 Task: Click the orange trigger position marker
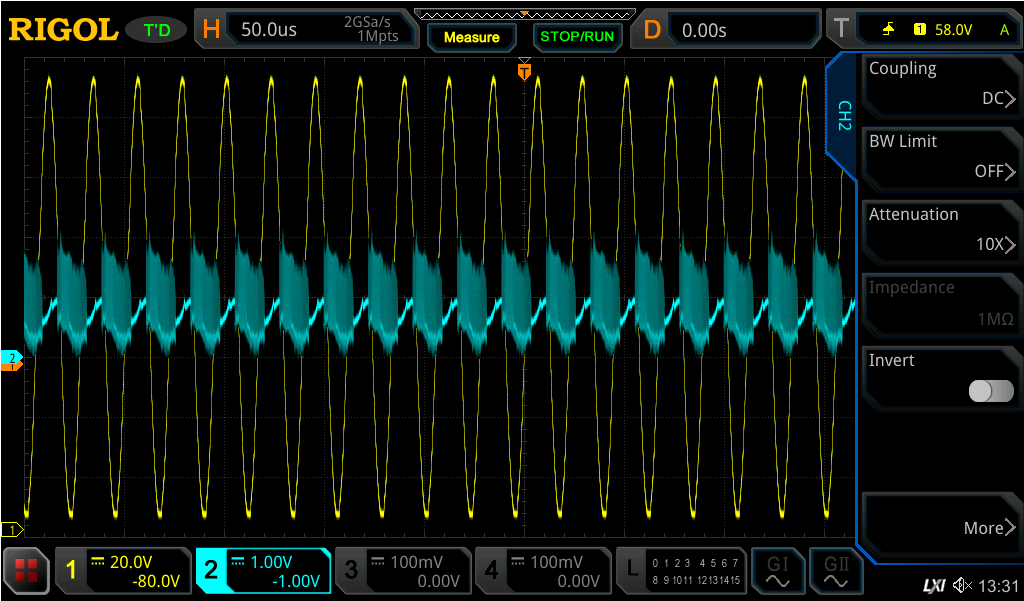(x=524, y=72)
